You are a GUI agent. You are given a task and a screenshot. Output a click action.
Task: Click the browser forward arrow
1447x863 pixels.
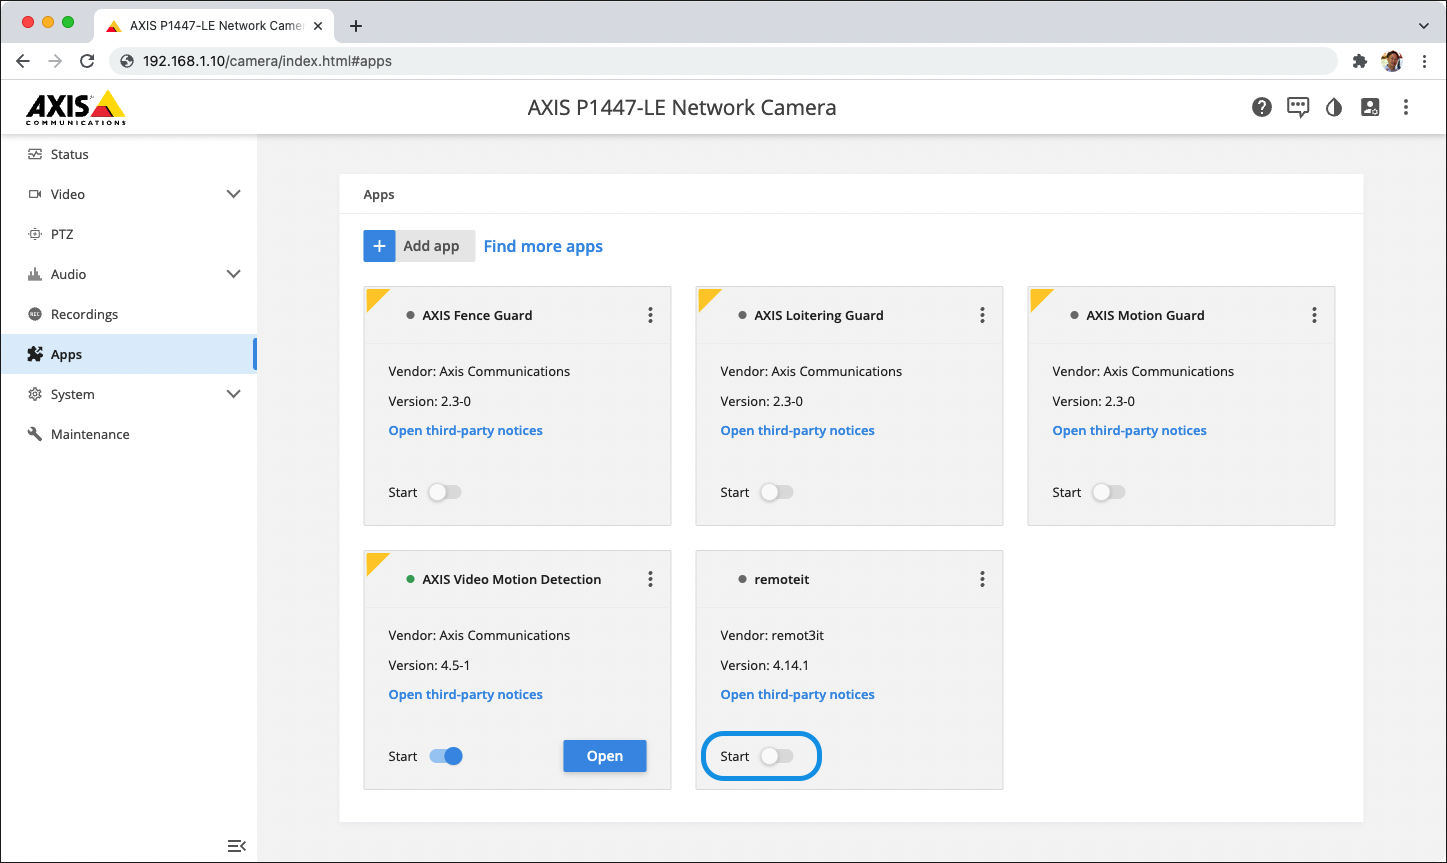pyautogui.click(x=55, y=61)
